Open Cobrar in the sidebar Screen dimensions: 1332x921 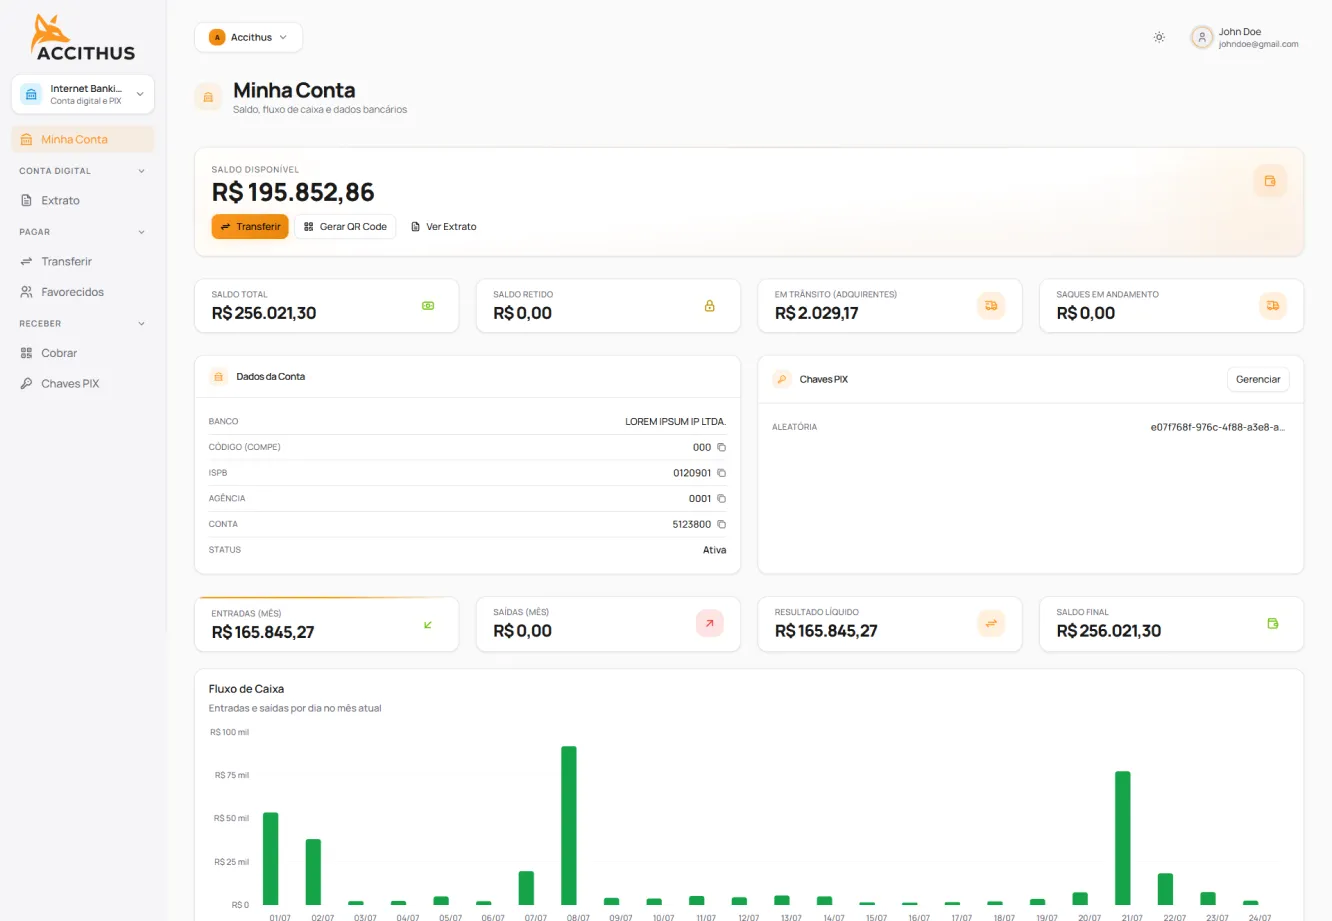(83, 353)
